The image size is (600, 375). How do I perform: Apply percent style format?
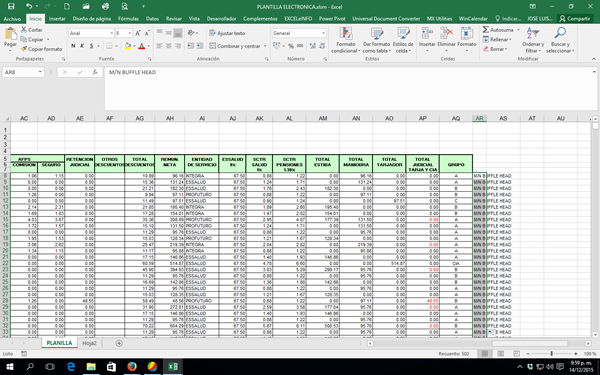coord(291,46)
